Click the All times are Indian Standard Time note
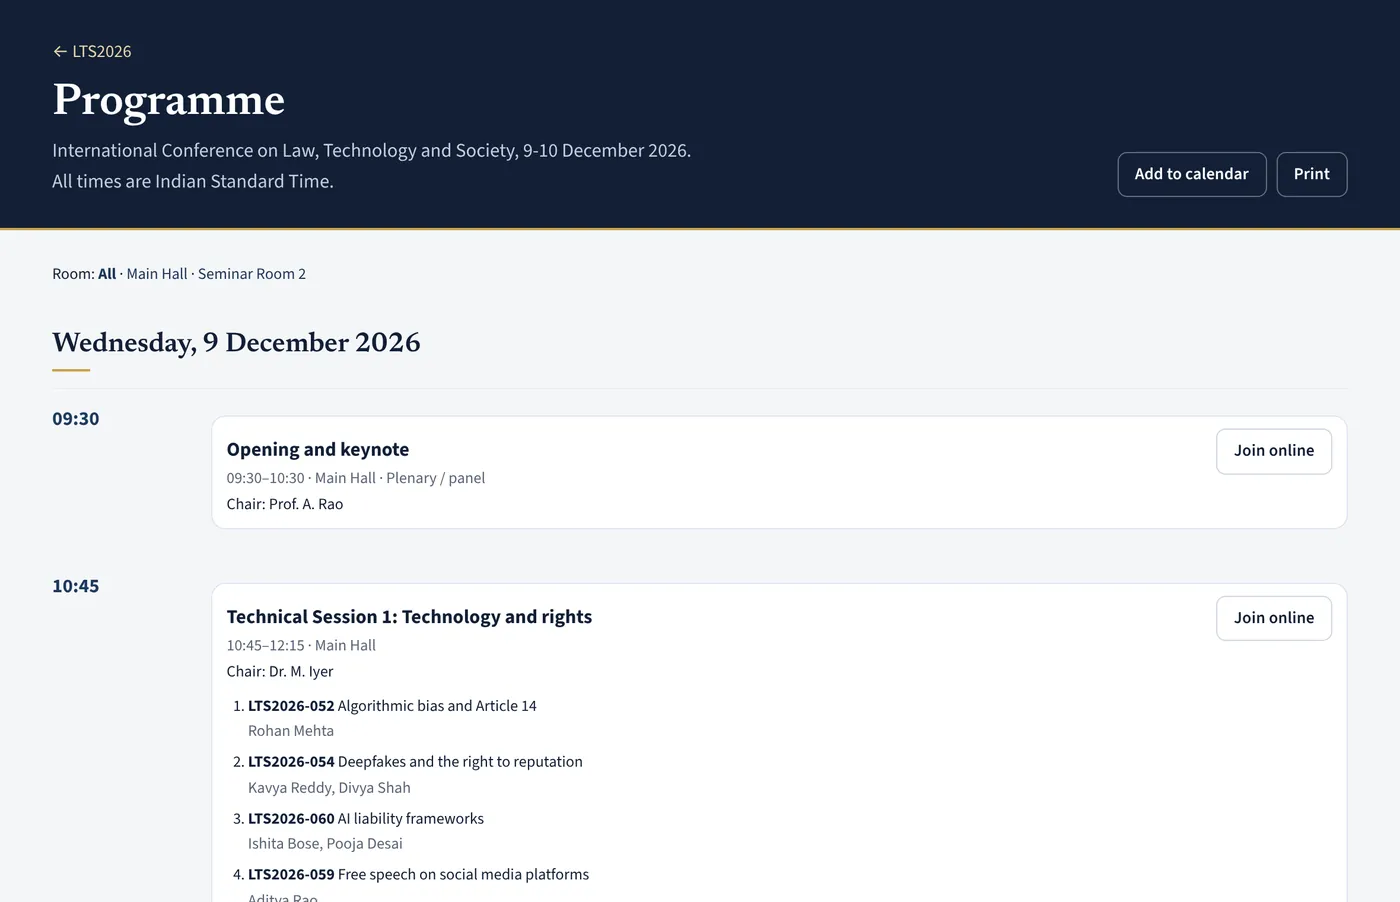The height and width of the screenshot is (902, 1400). click(x=193, y=181)
